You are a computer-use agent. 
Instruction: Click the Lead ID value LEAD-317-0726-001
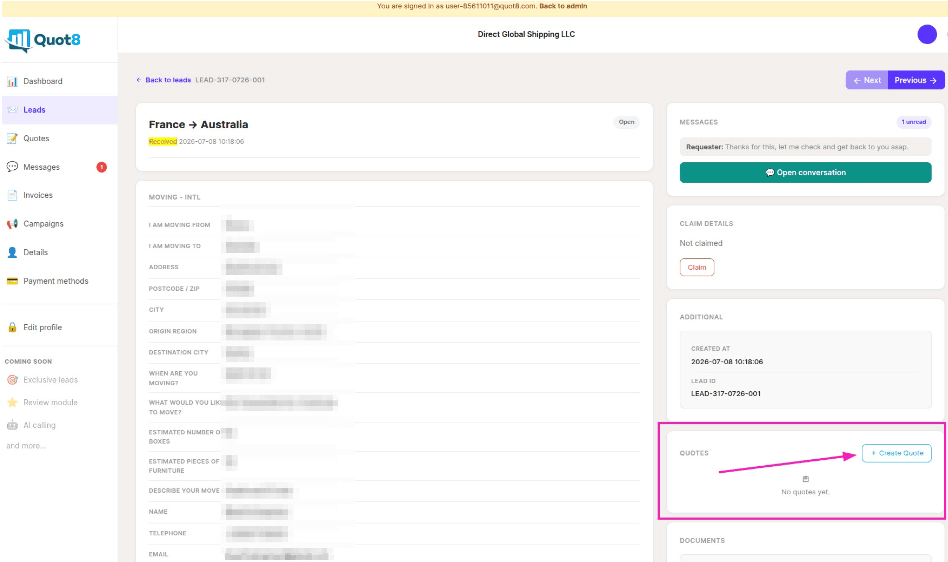coord(726,393)
